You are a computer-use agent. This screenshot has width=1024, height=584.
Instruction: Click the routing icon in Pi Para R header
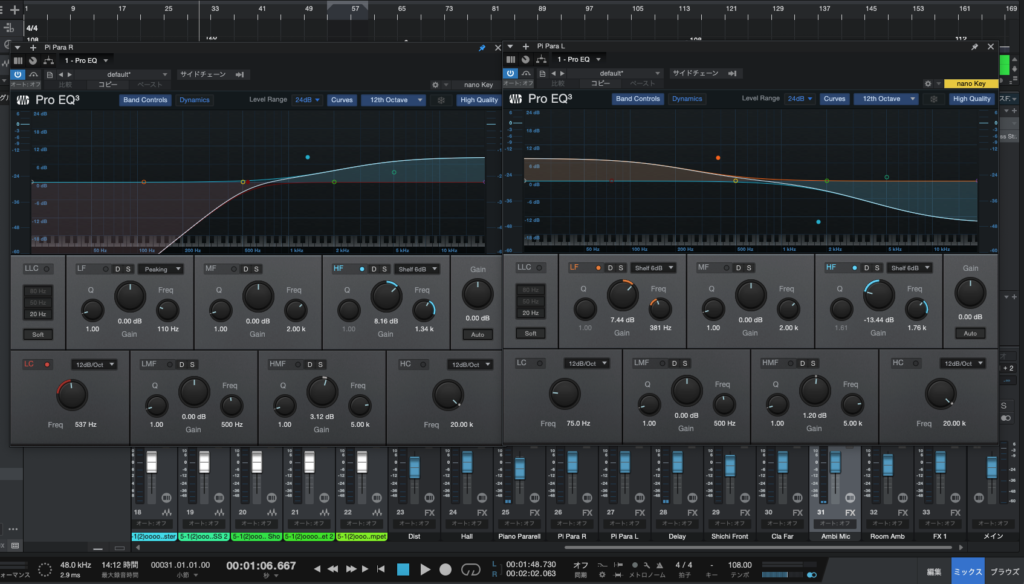tap(48, 60)
